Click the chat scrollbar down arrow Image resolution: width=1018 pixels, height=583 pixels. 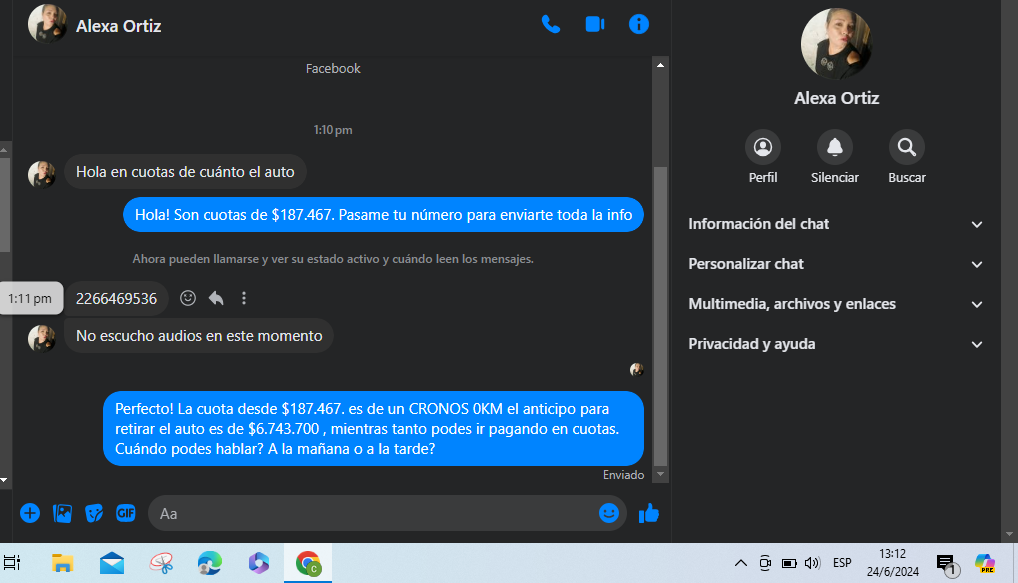(660, 475)
